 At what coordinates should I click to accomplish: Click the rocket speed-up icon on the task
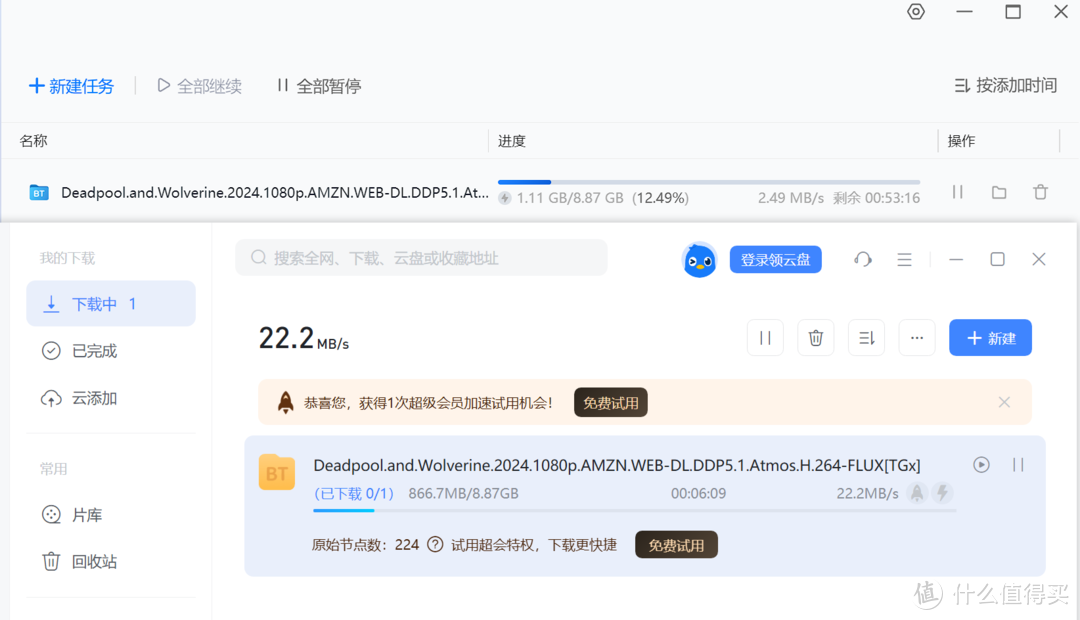917,492
